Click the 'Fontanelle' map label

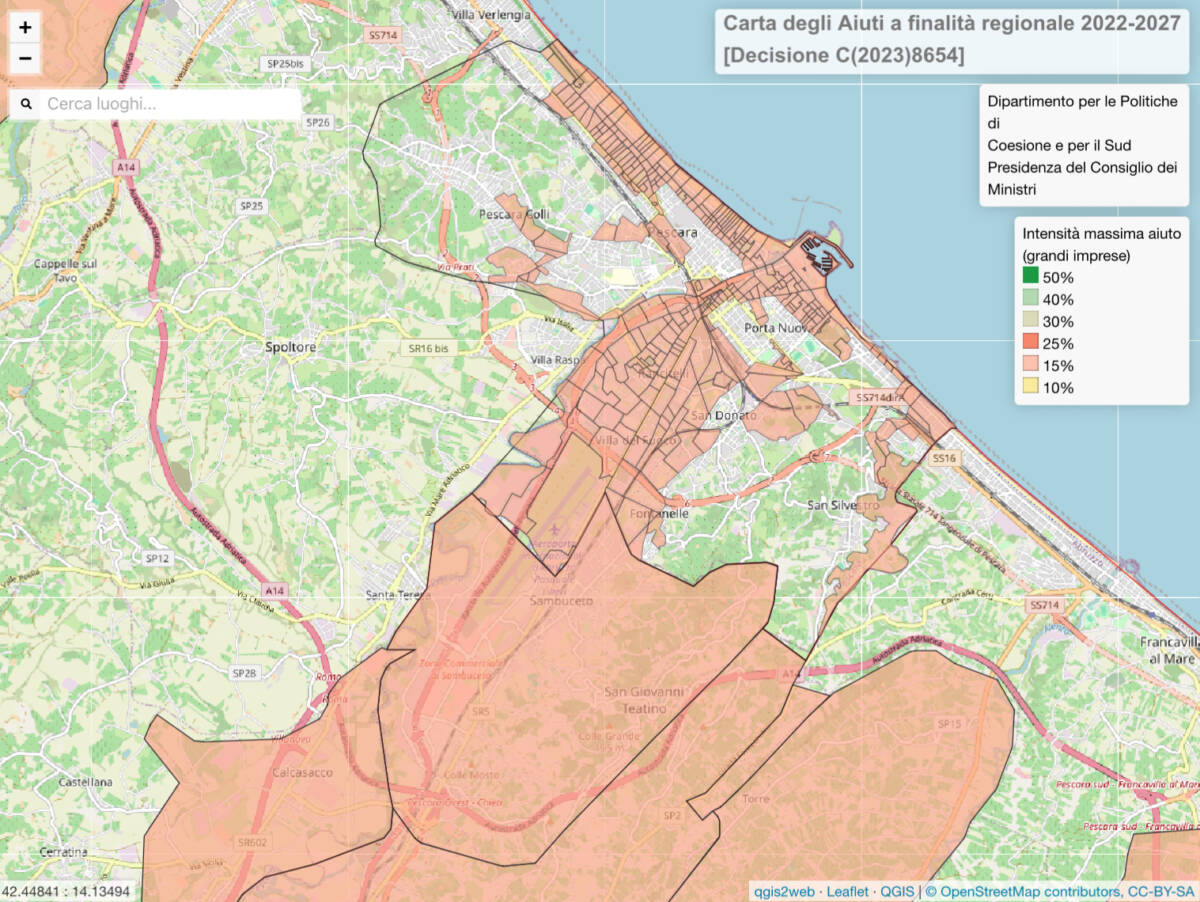[659, 513]
